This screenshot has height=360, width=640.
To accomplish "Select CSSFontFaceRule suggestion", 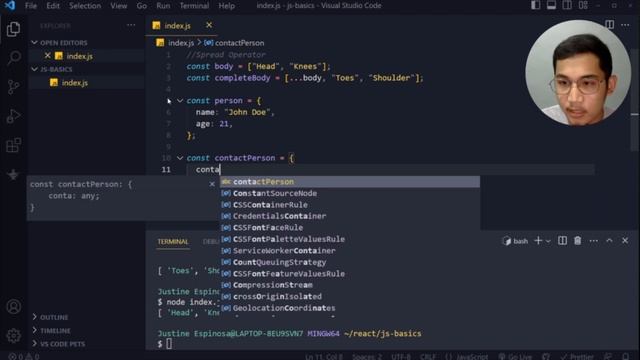I will 350,227.
